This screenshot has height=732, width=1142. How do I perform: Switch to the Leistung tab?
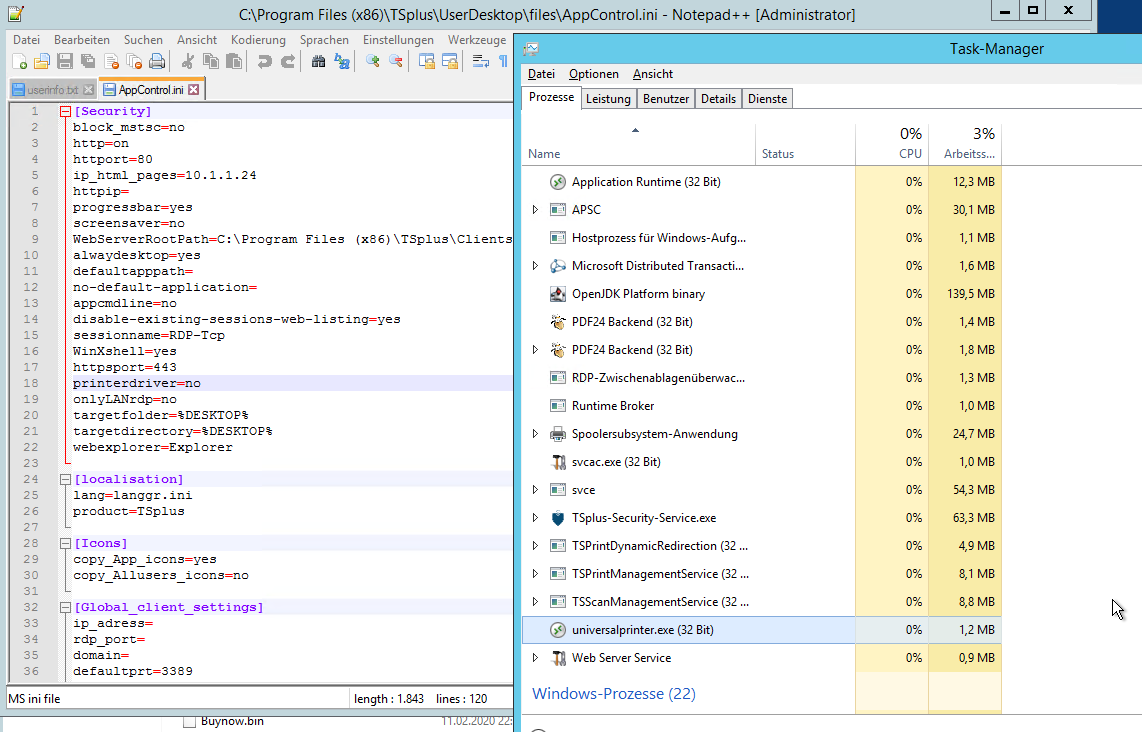pyautogui.click(x=608, y=99)
